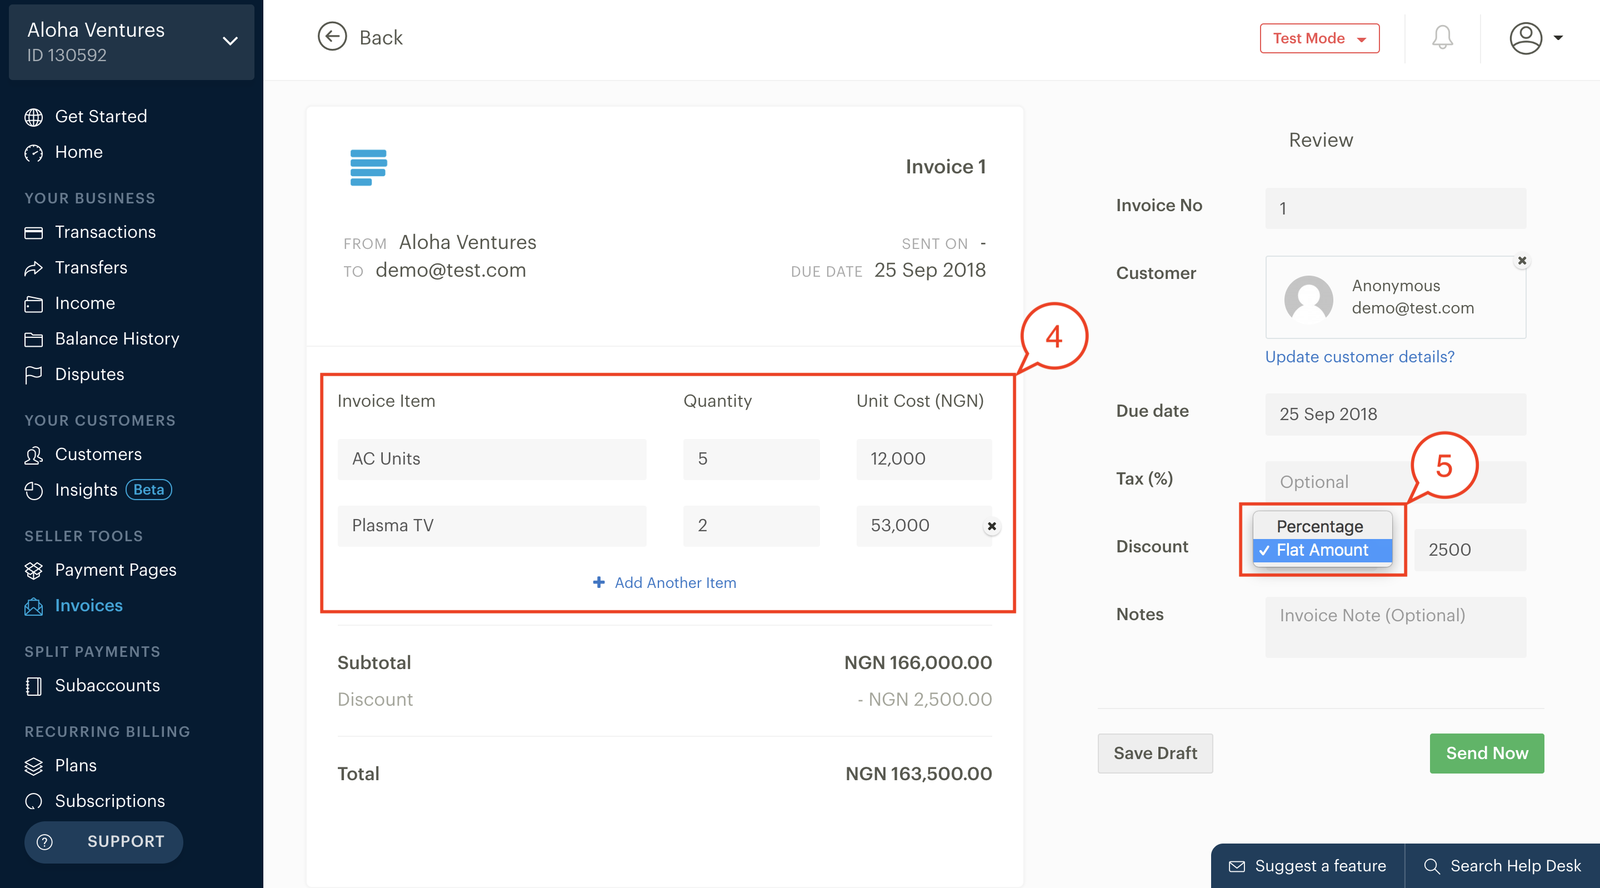
Task: Expand the Aloha Ventures business switcher
Action: [131, 42]
